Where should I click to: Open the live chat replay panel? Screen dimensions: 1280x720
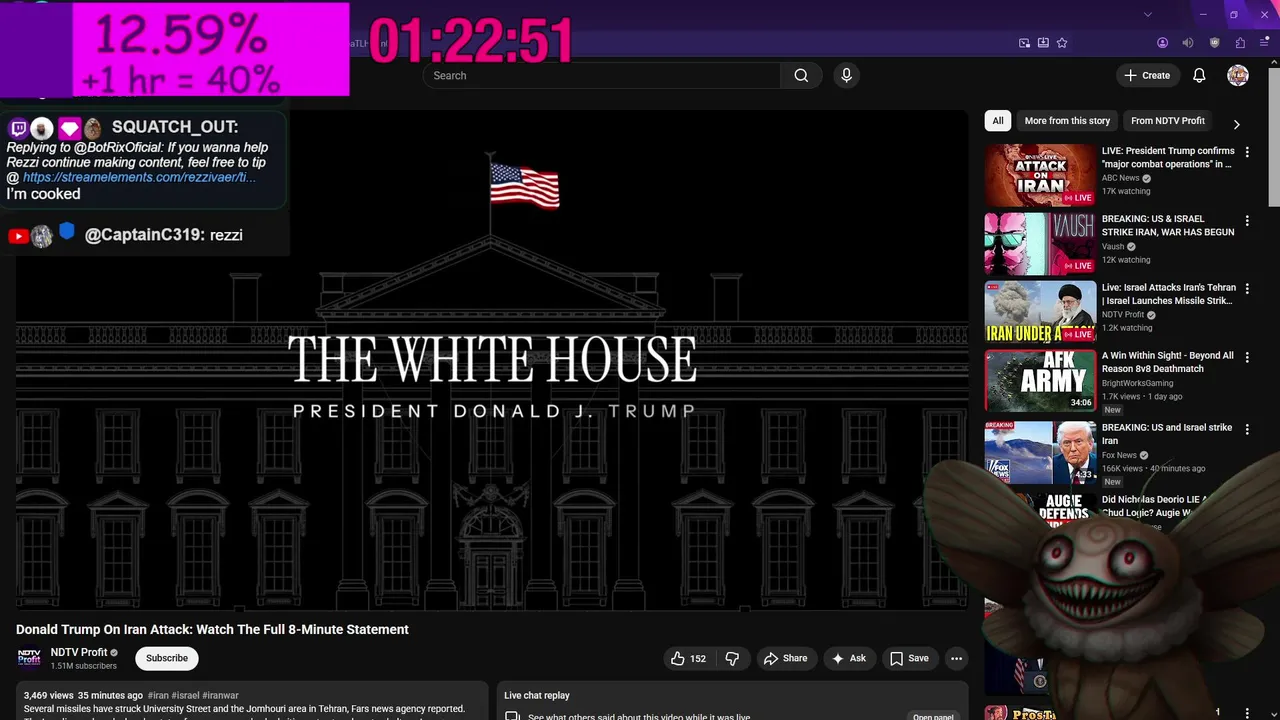click(x=932, y=716)
